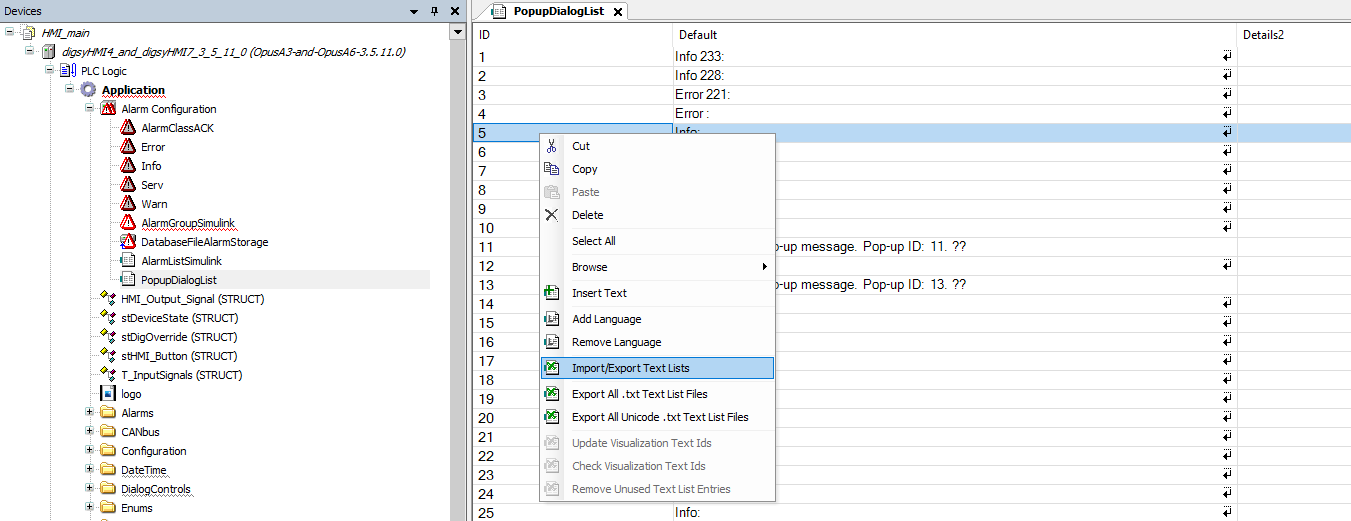Expand the Alarms folder
This screenshot has height=521, width=1351.
pyautogui.click(x=89, y=413)
